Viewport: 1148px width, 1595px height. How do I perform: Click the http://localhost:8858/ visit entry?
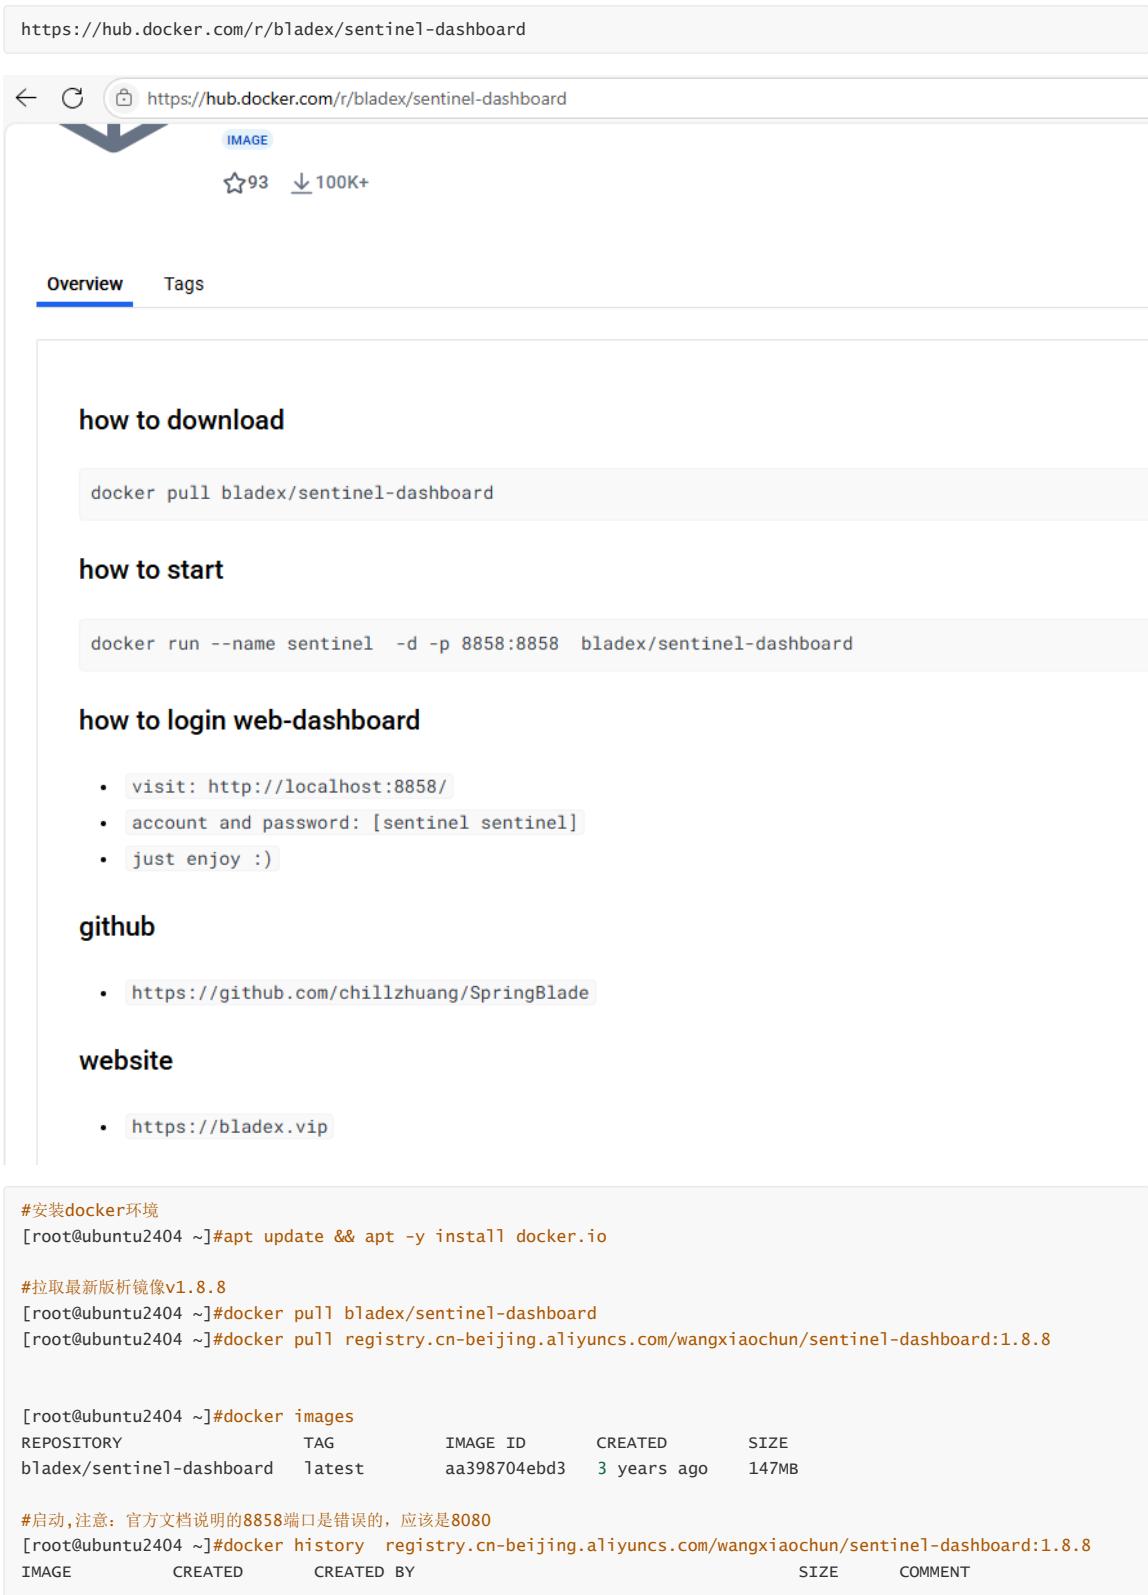(289, 787)
